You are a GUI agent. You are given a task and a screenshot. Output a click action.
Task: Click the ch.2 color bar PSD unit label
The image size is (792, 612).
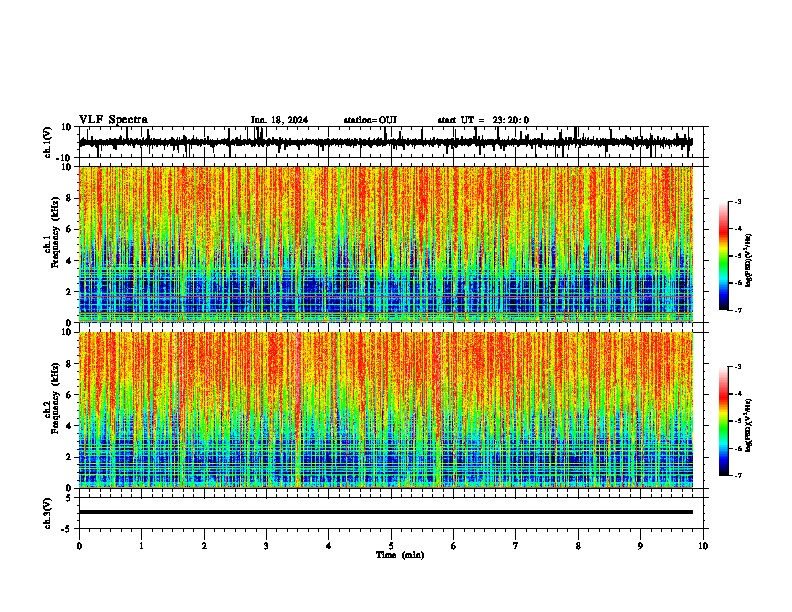pyautogui.click(x=749, y=425)
